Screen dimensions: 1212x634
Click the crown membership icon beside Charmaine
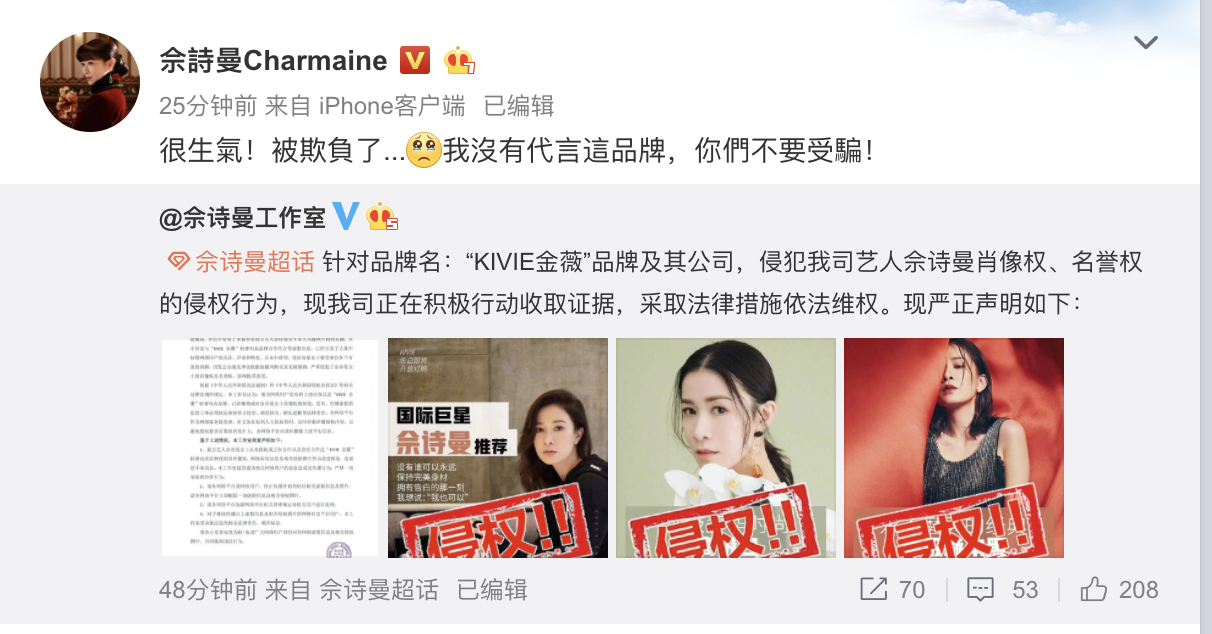(x=459, y=61)
